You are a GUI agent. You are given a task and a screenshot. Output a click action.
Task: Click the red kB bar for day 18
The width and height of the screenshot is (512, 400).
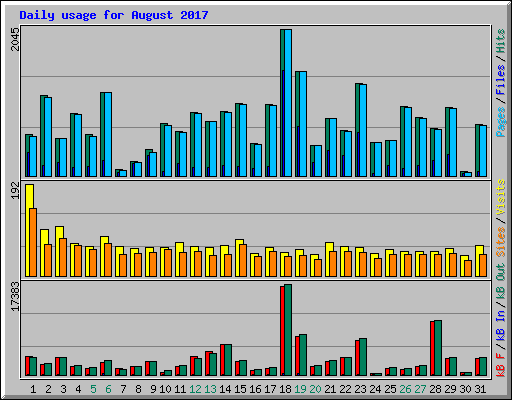[282, 331]
